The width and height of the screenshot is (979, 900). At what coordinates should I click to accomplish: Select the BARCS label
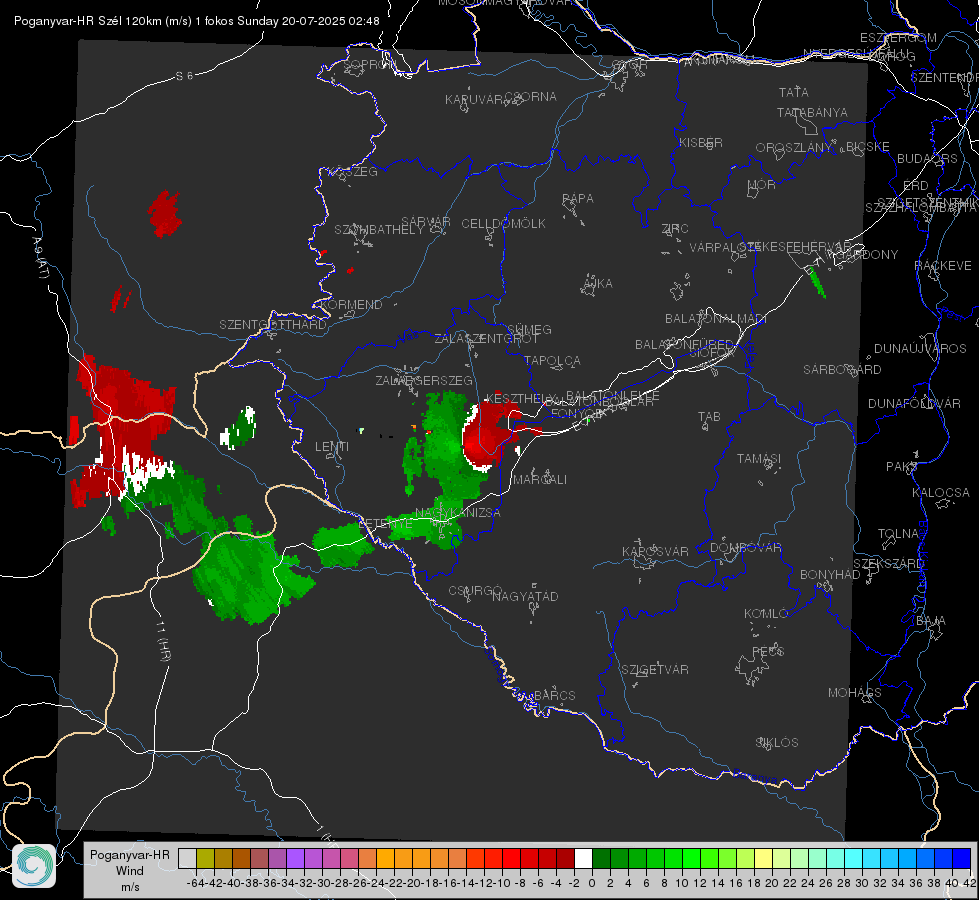point(554,695)
